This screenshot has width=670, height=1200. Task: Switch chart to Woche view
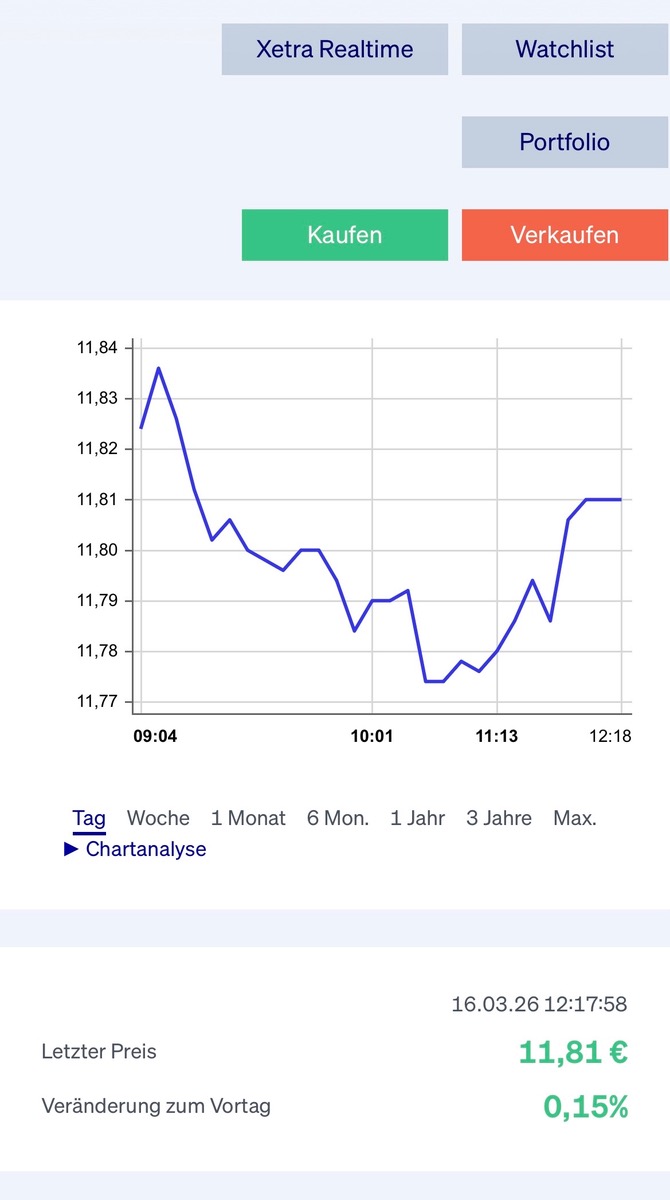coord(158,818)
